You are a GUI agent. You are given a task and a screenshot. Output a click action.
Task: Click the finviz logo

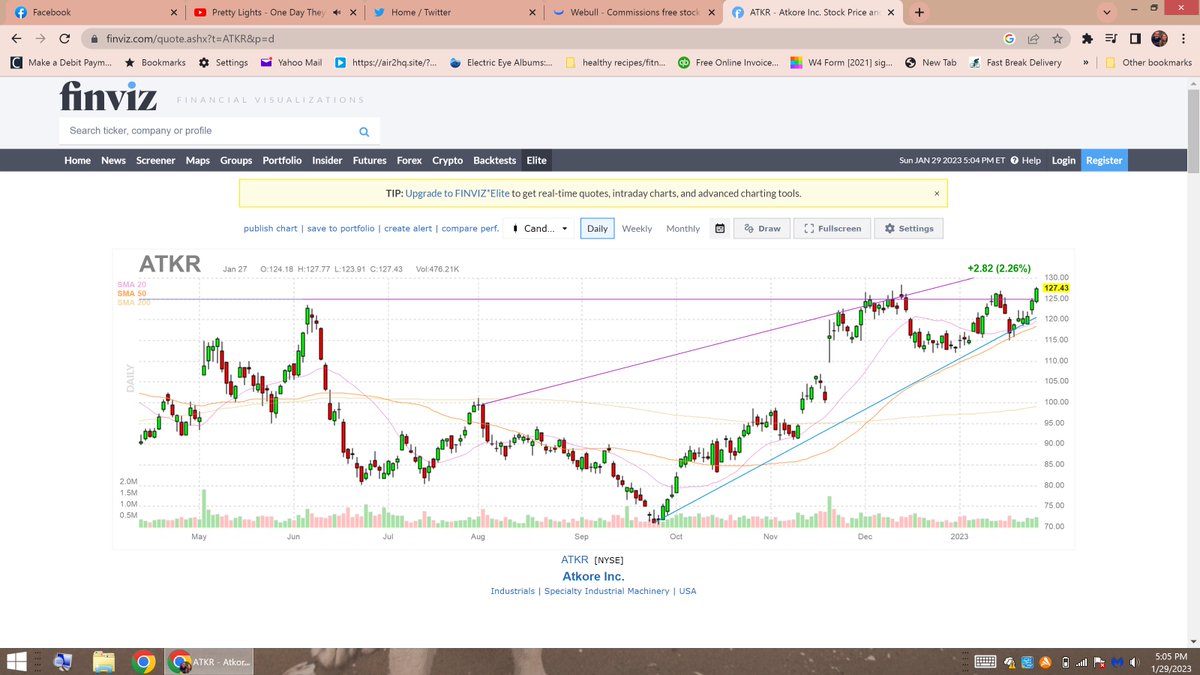(110, 98)
